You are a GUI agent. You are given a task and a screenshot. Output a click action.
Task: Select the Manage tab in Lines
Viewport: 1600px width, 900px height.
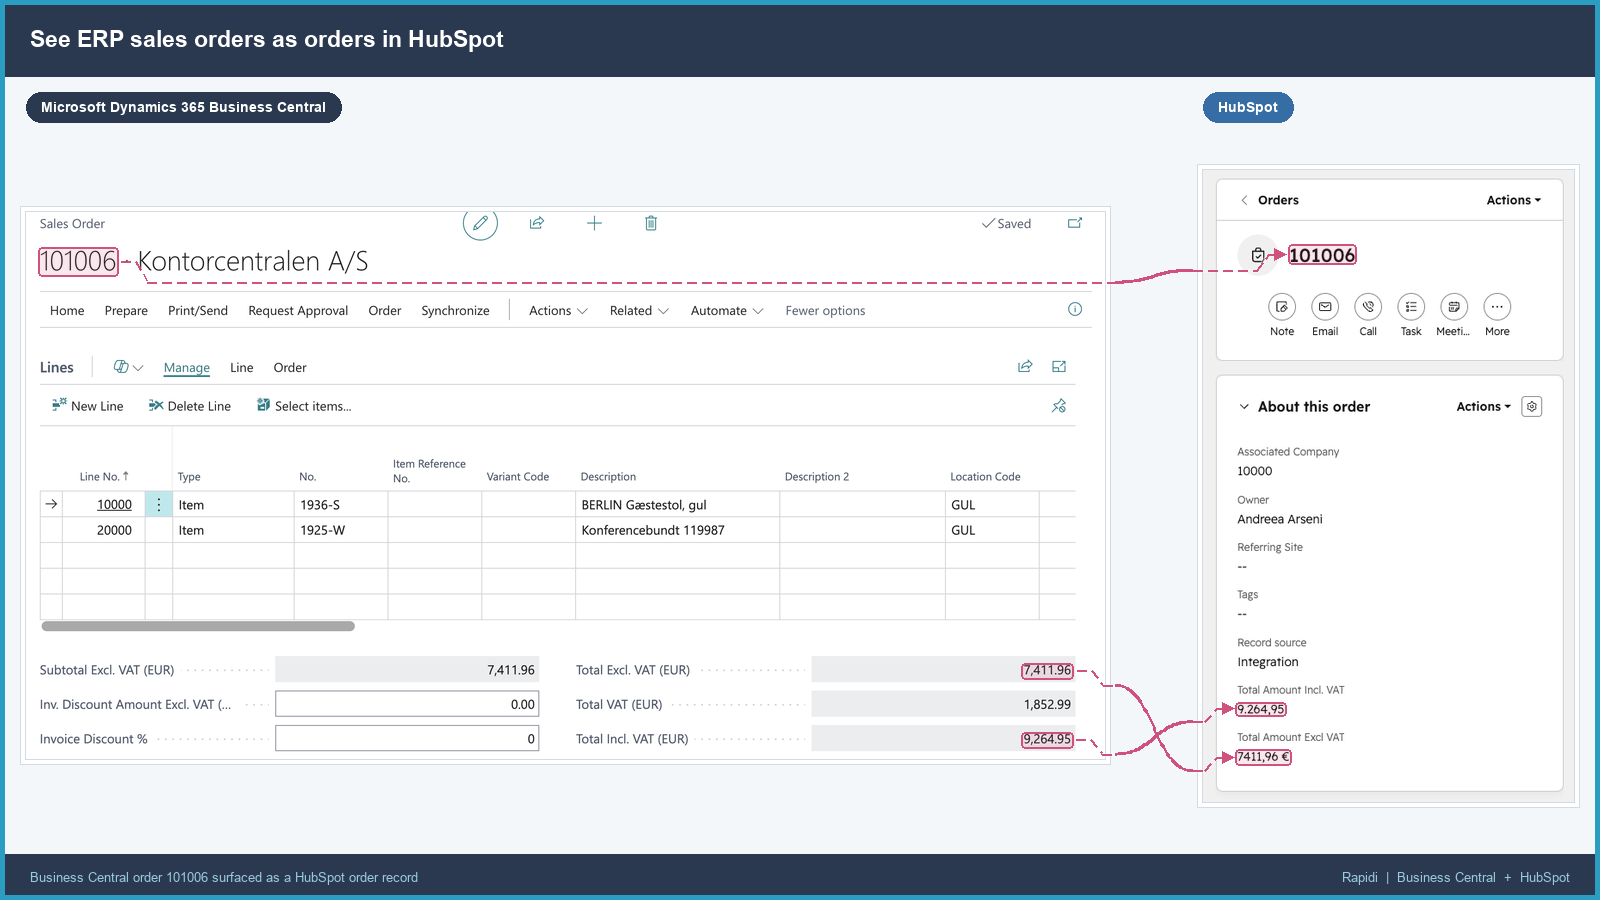pos(187,368)
